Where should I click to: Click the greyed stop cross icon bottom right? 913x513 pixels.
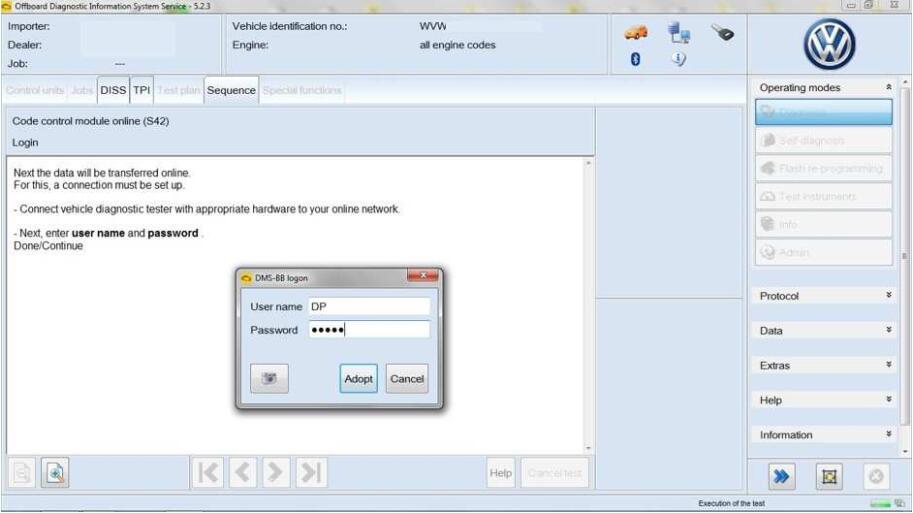(876, 477)
